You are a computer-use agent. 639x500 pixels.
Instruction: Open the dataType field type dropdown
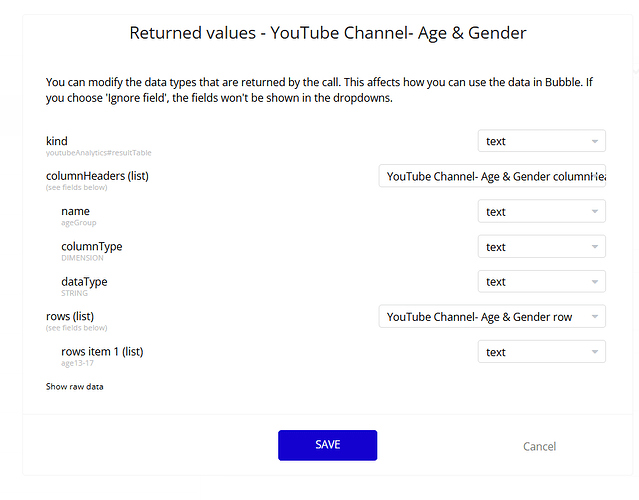click(542, 282)
